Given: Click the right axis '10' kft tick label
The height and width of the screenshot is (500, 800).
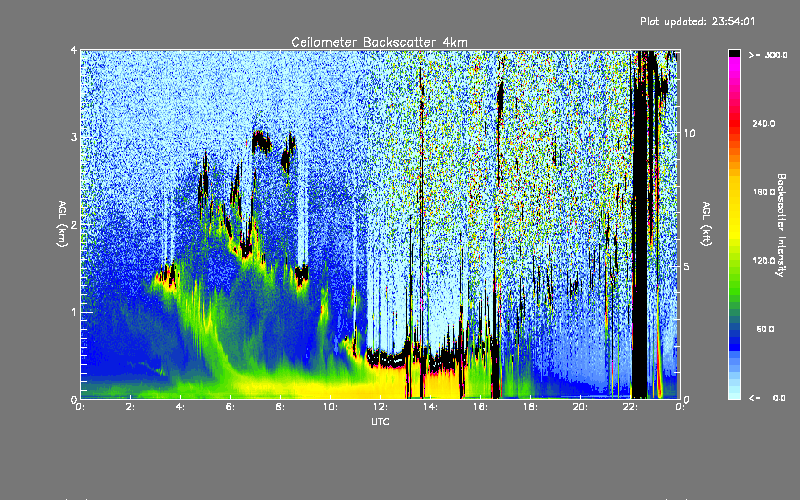Looking at the screenshot, I should (x=689, y=133).
